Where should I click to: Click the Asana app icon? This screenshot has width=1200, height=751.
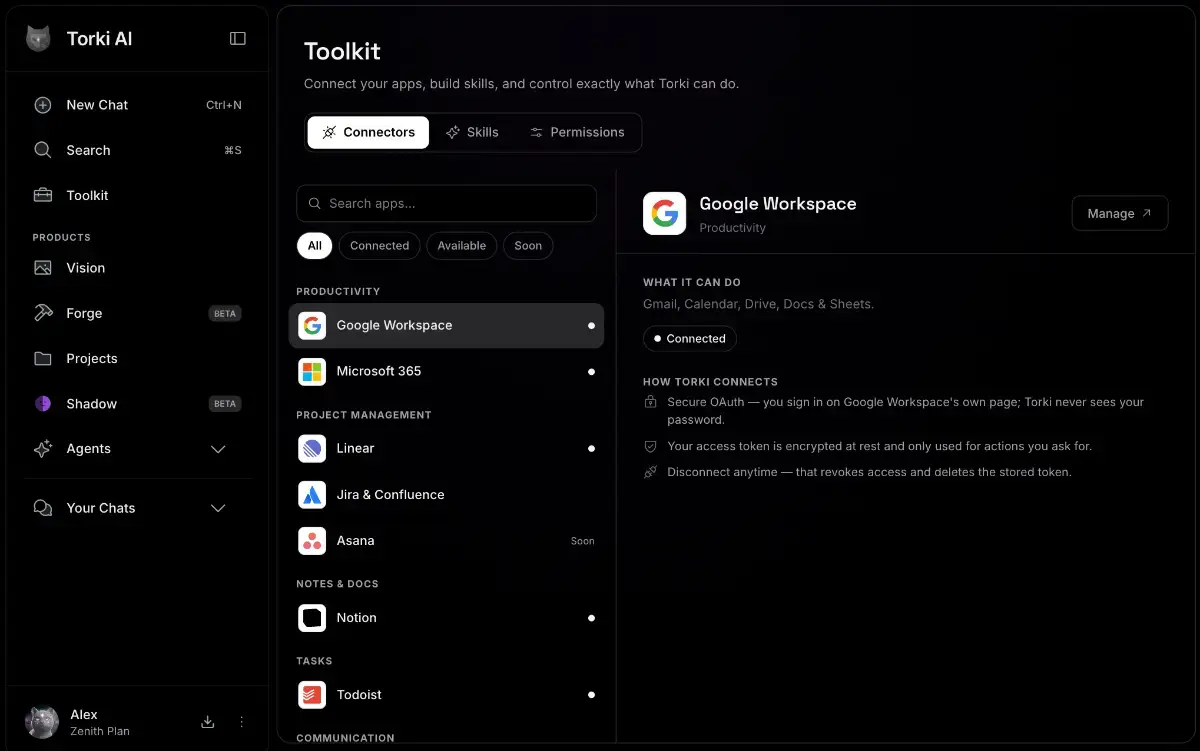(312, 541)
